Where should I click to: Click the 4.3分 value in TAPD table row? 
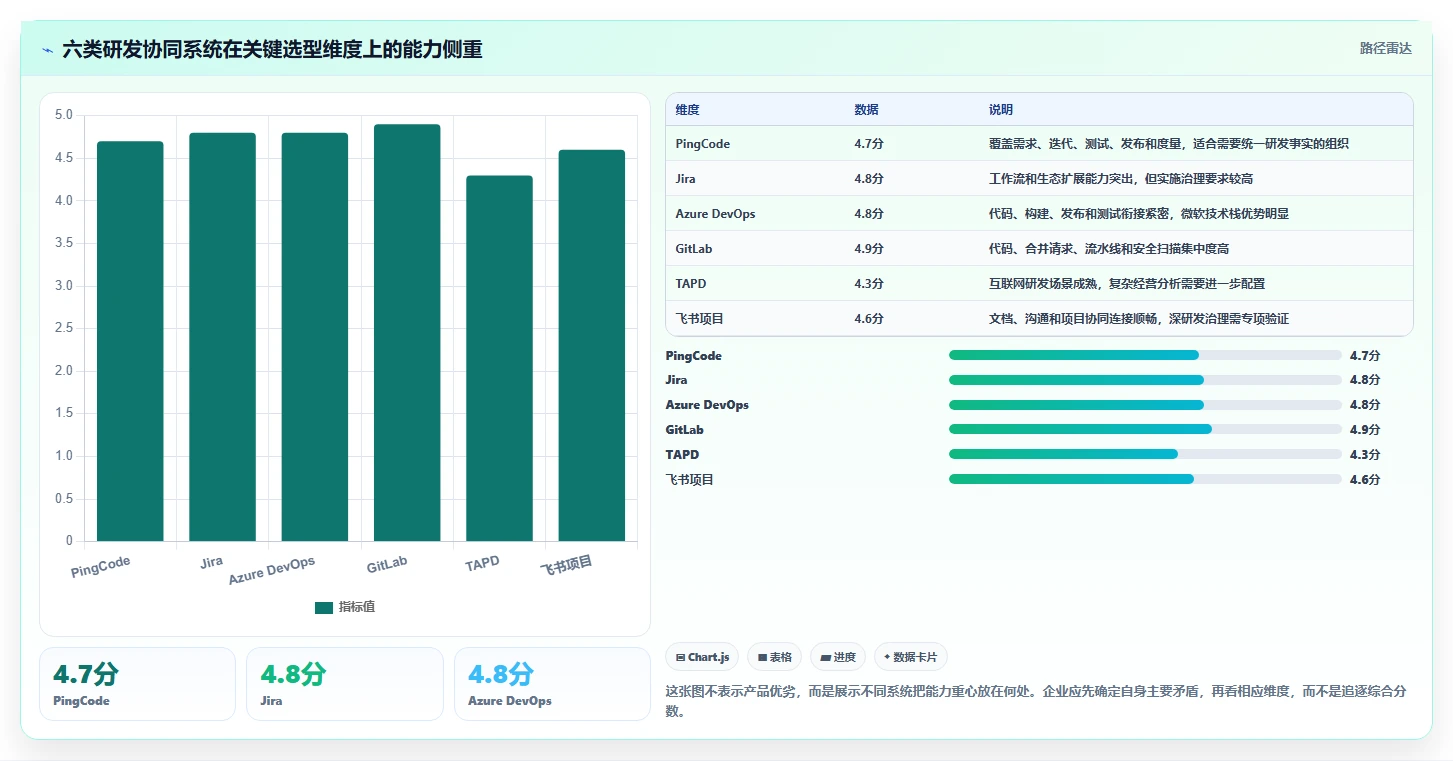(869, 284)
